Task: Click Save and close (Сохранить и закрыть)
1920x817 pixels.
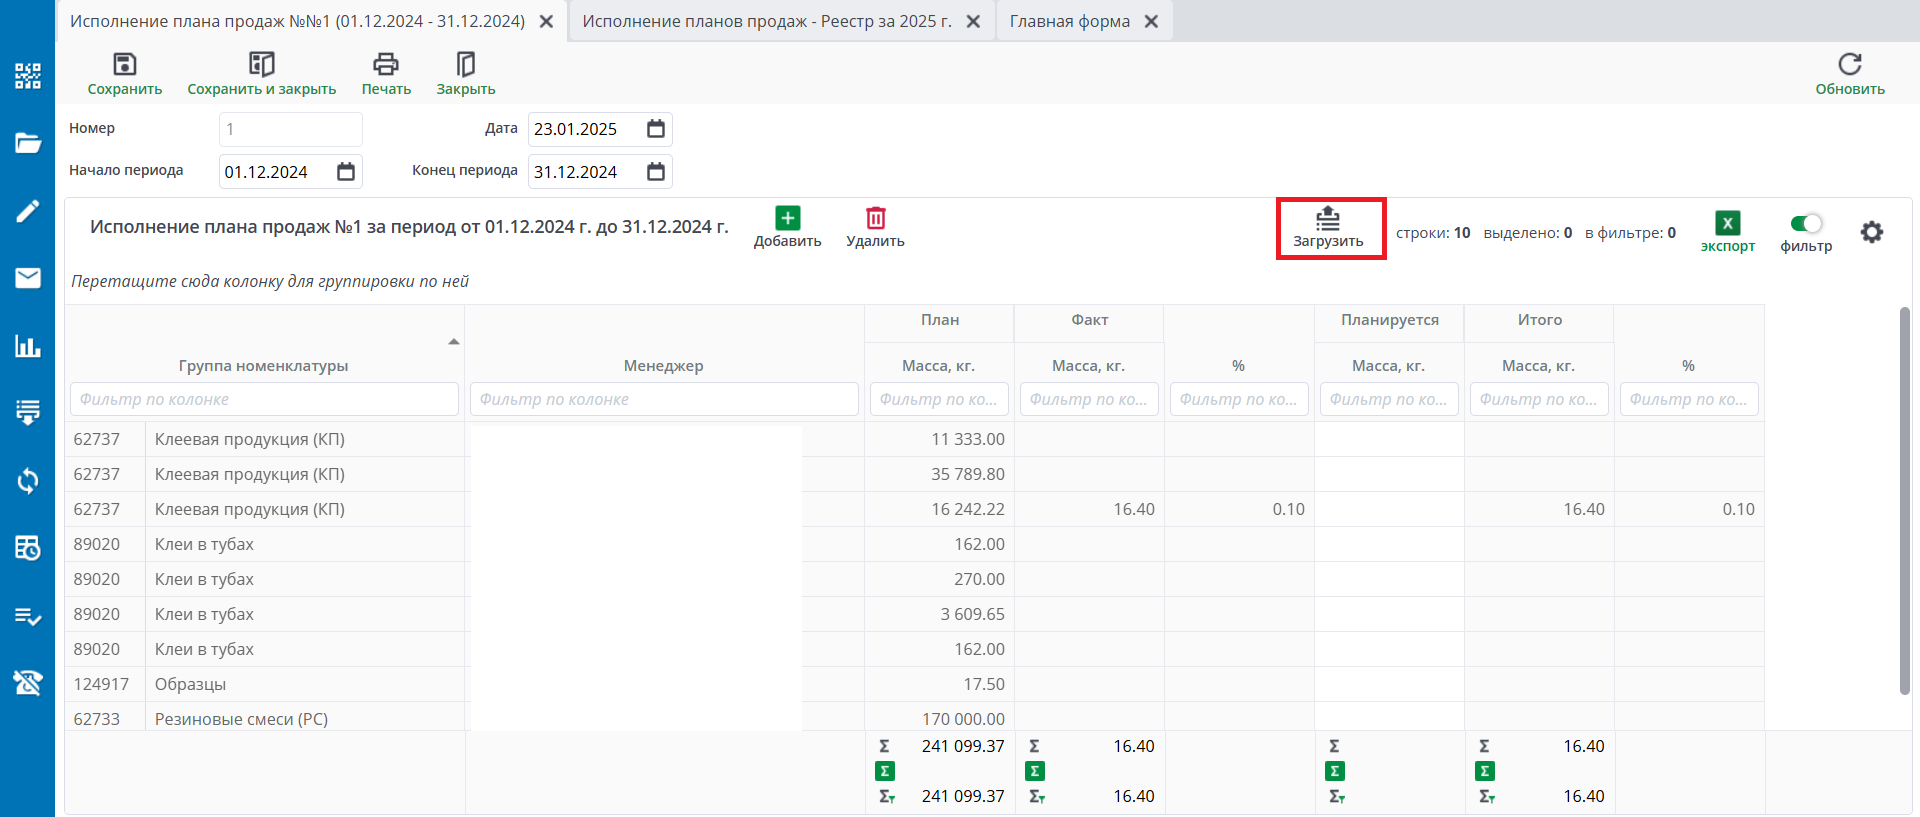Action: 261,66
